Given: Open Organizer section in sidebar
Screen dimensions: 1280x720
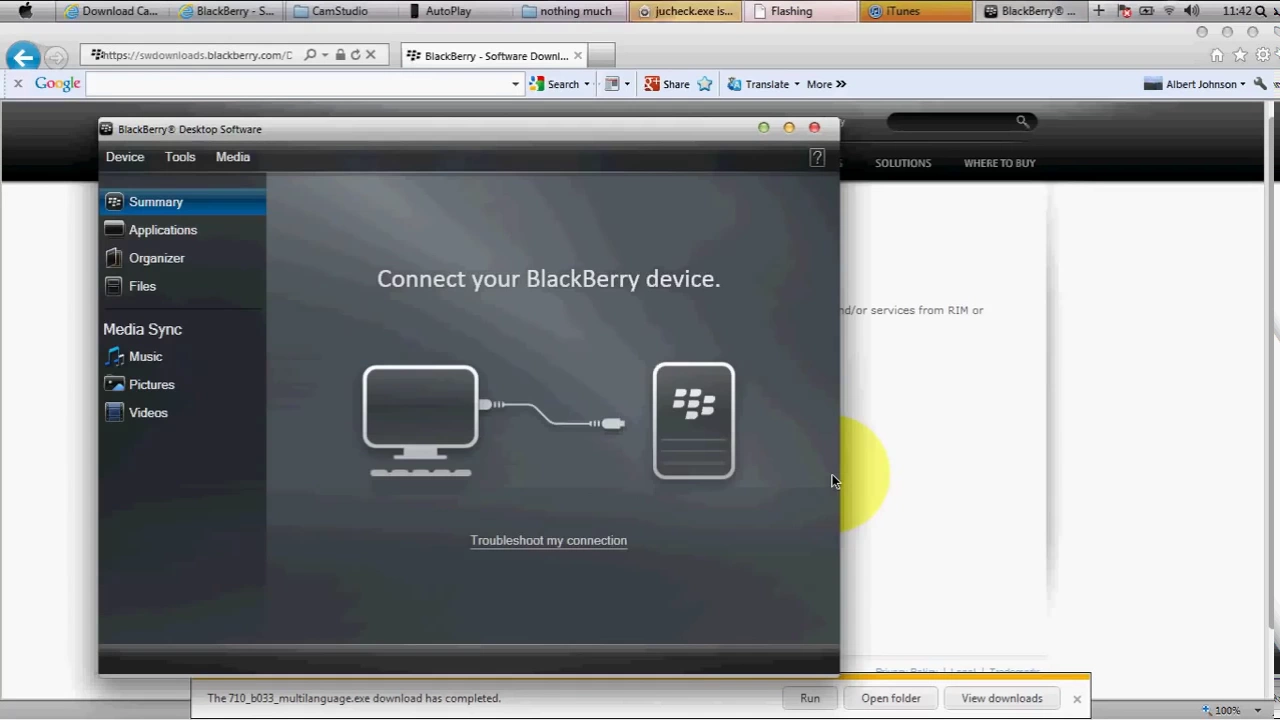Looking at the screenshot, I should coord(182,258).
